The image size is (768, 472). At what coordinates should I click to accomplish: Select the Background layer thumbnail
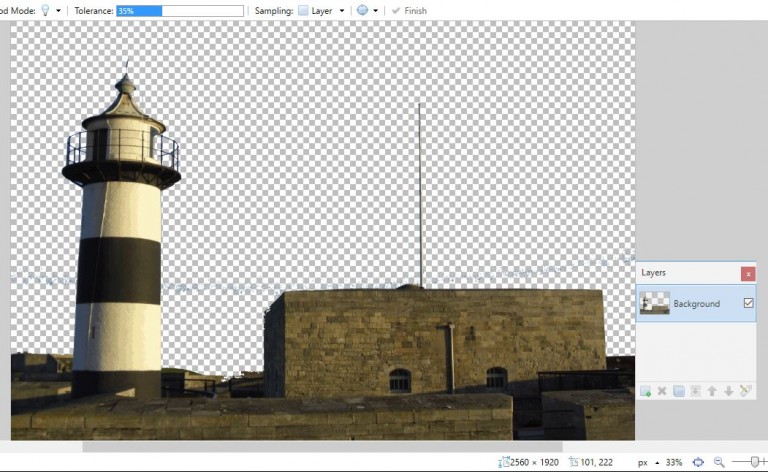[x=655, y=303]
